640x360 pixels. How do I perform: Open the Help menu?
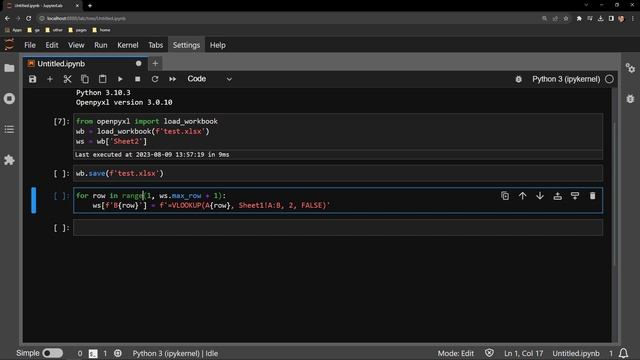point(218,45)
